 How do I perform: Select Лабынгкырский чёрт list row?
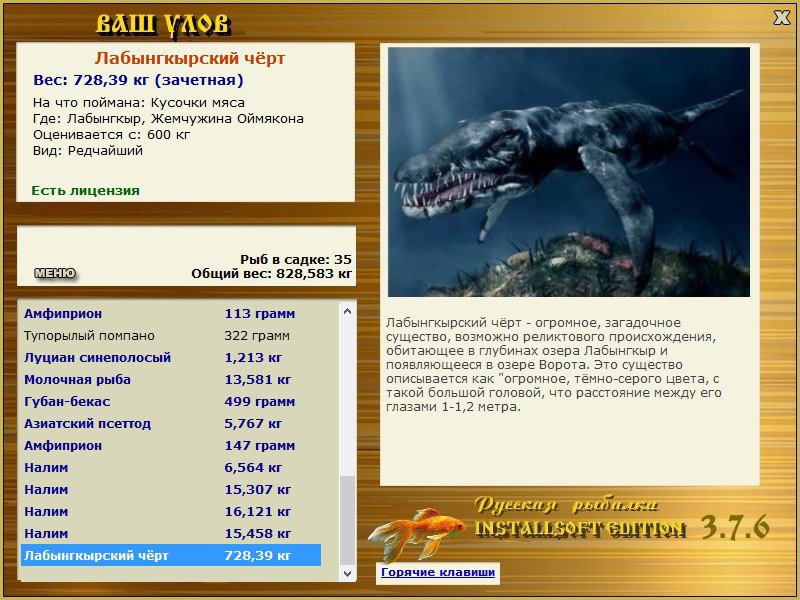171,555
